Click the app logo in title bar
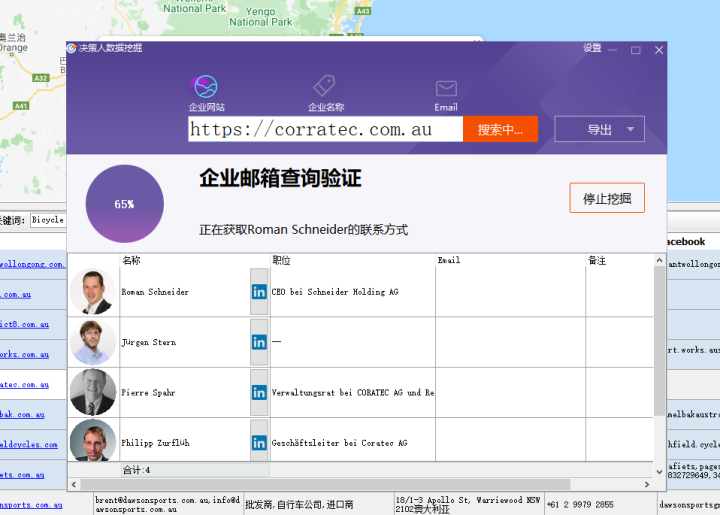 click(x=73, y=48)
